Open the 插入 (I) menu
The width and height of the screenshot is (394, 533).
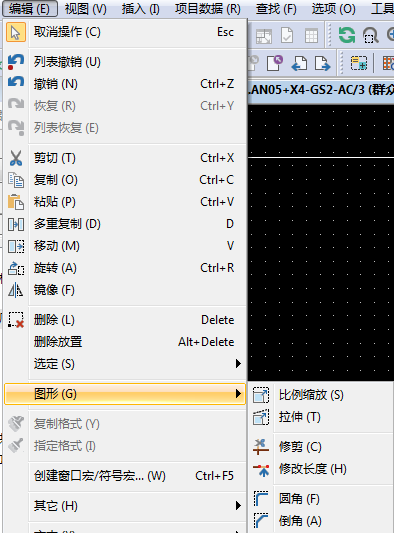pyautogui.click(x=140, y=8)
